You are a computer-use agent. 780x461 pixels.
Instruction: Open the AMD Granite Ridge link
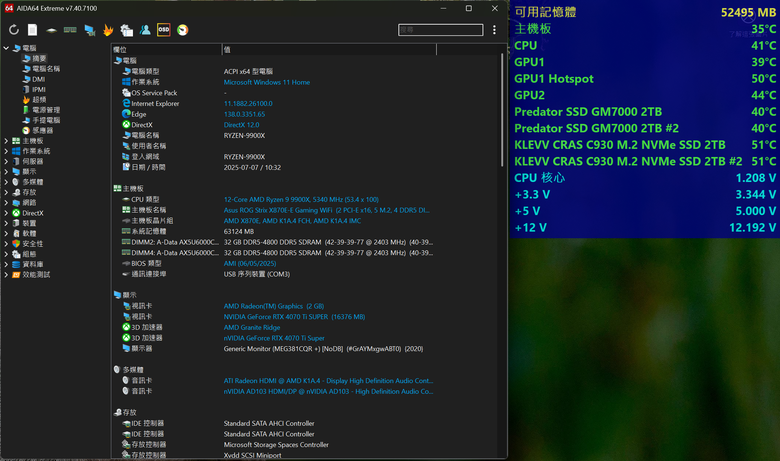(x=252, y=328)
